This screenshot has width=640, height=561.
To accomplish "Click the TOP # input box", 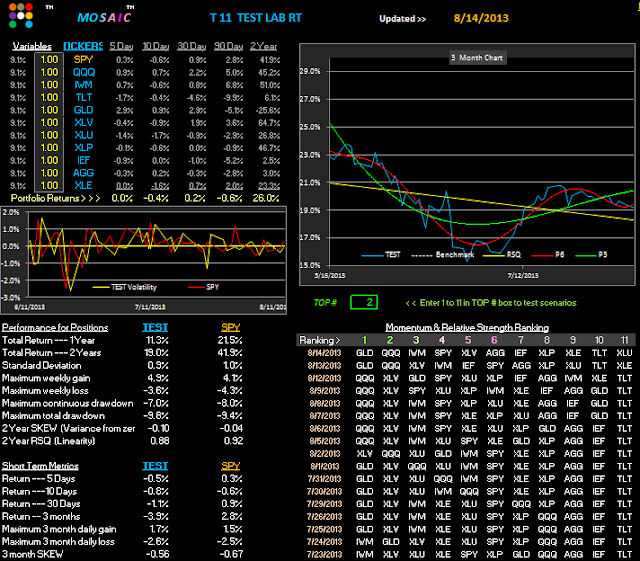I will click(x=364, y=302).
